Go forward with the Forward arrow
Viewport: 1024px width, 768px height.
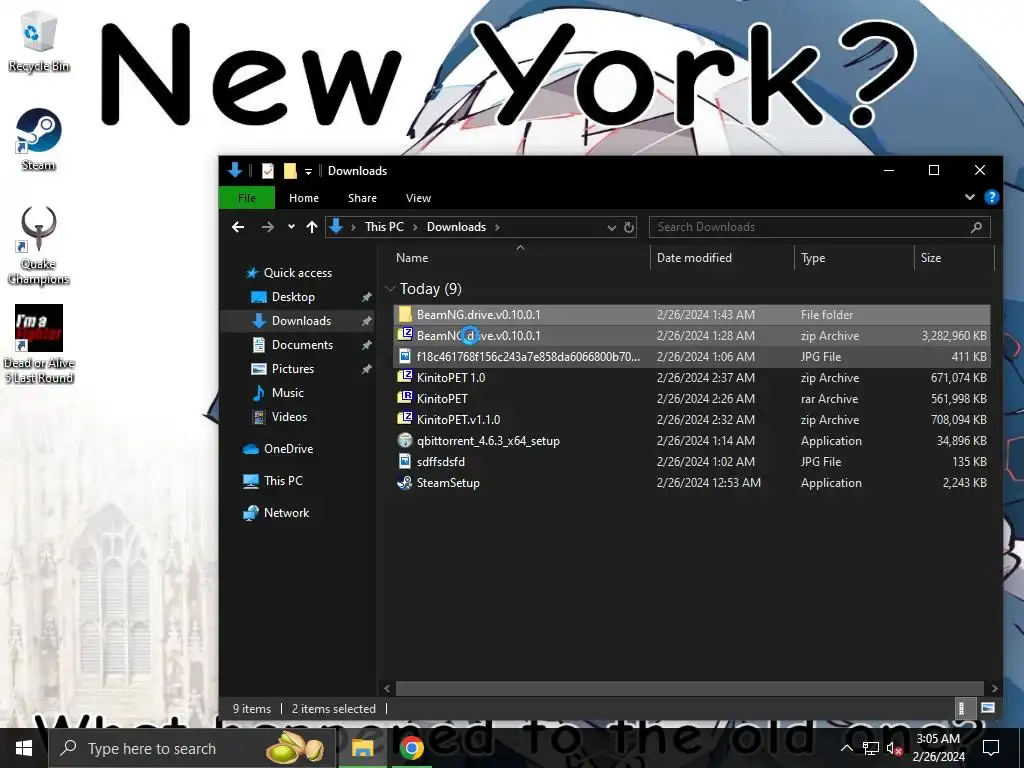[268, 227]
